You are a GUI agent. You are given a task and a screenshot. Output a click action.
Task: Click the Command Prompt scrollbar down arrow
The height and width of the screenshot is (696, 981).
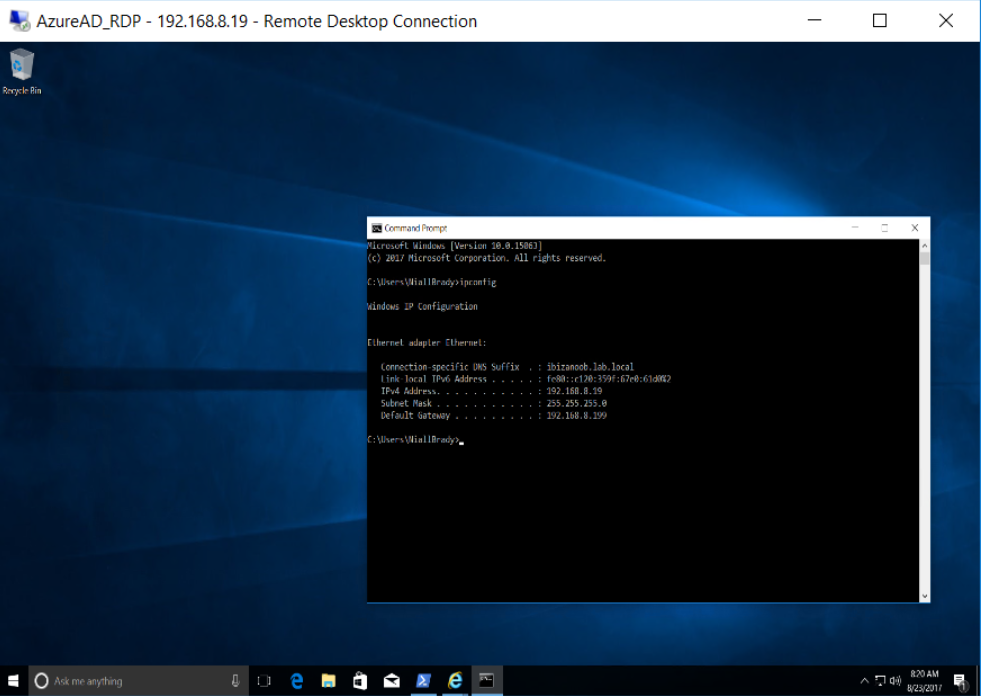pos(924,596)
